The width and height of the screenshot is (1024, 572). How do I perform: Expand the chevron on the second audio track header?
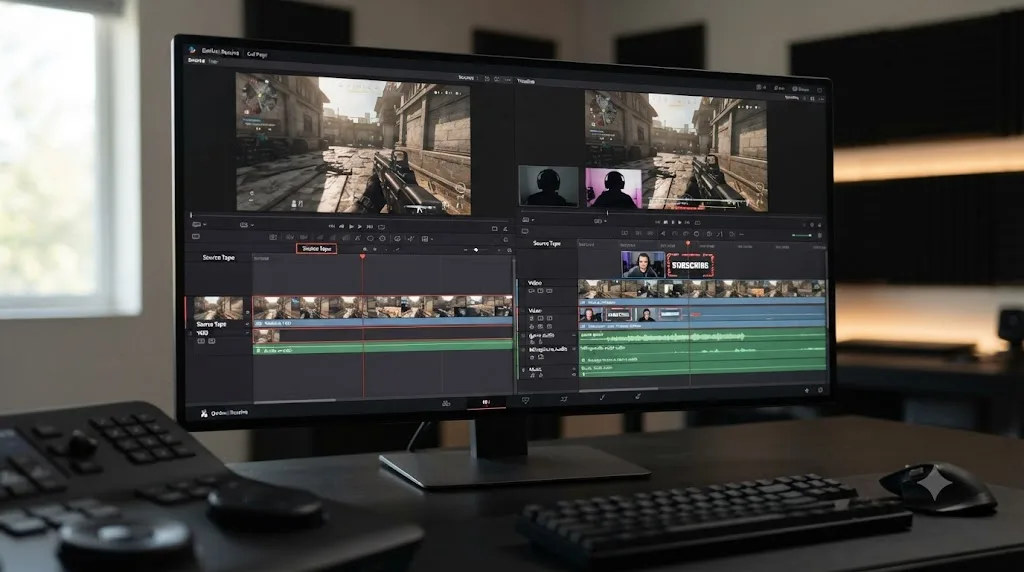pyautogui.click(x=574, y=349)
